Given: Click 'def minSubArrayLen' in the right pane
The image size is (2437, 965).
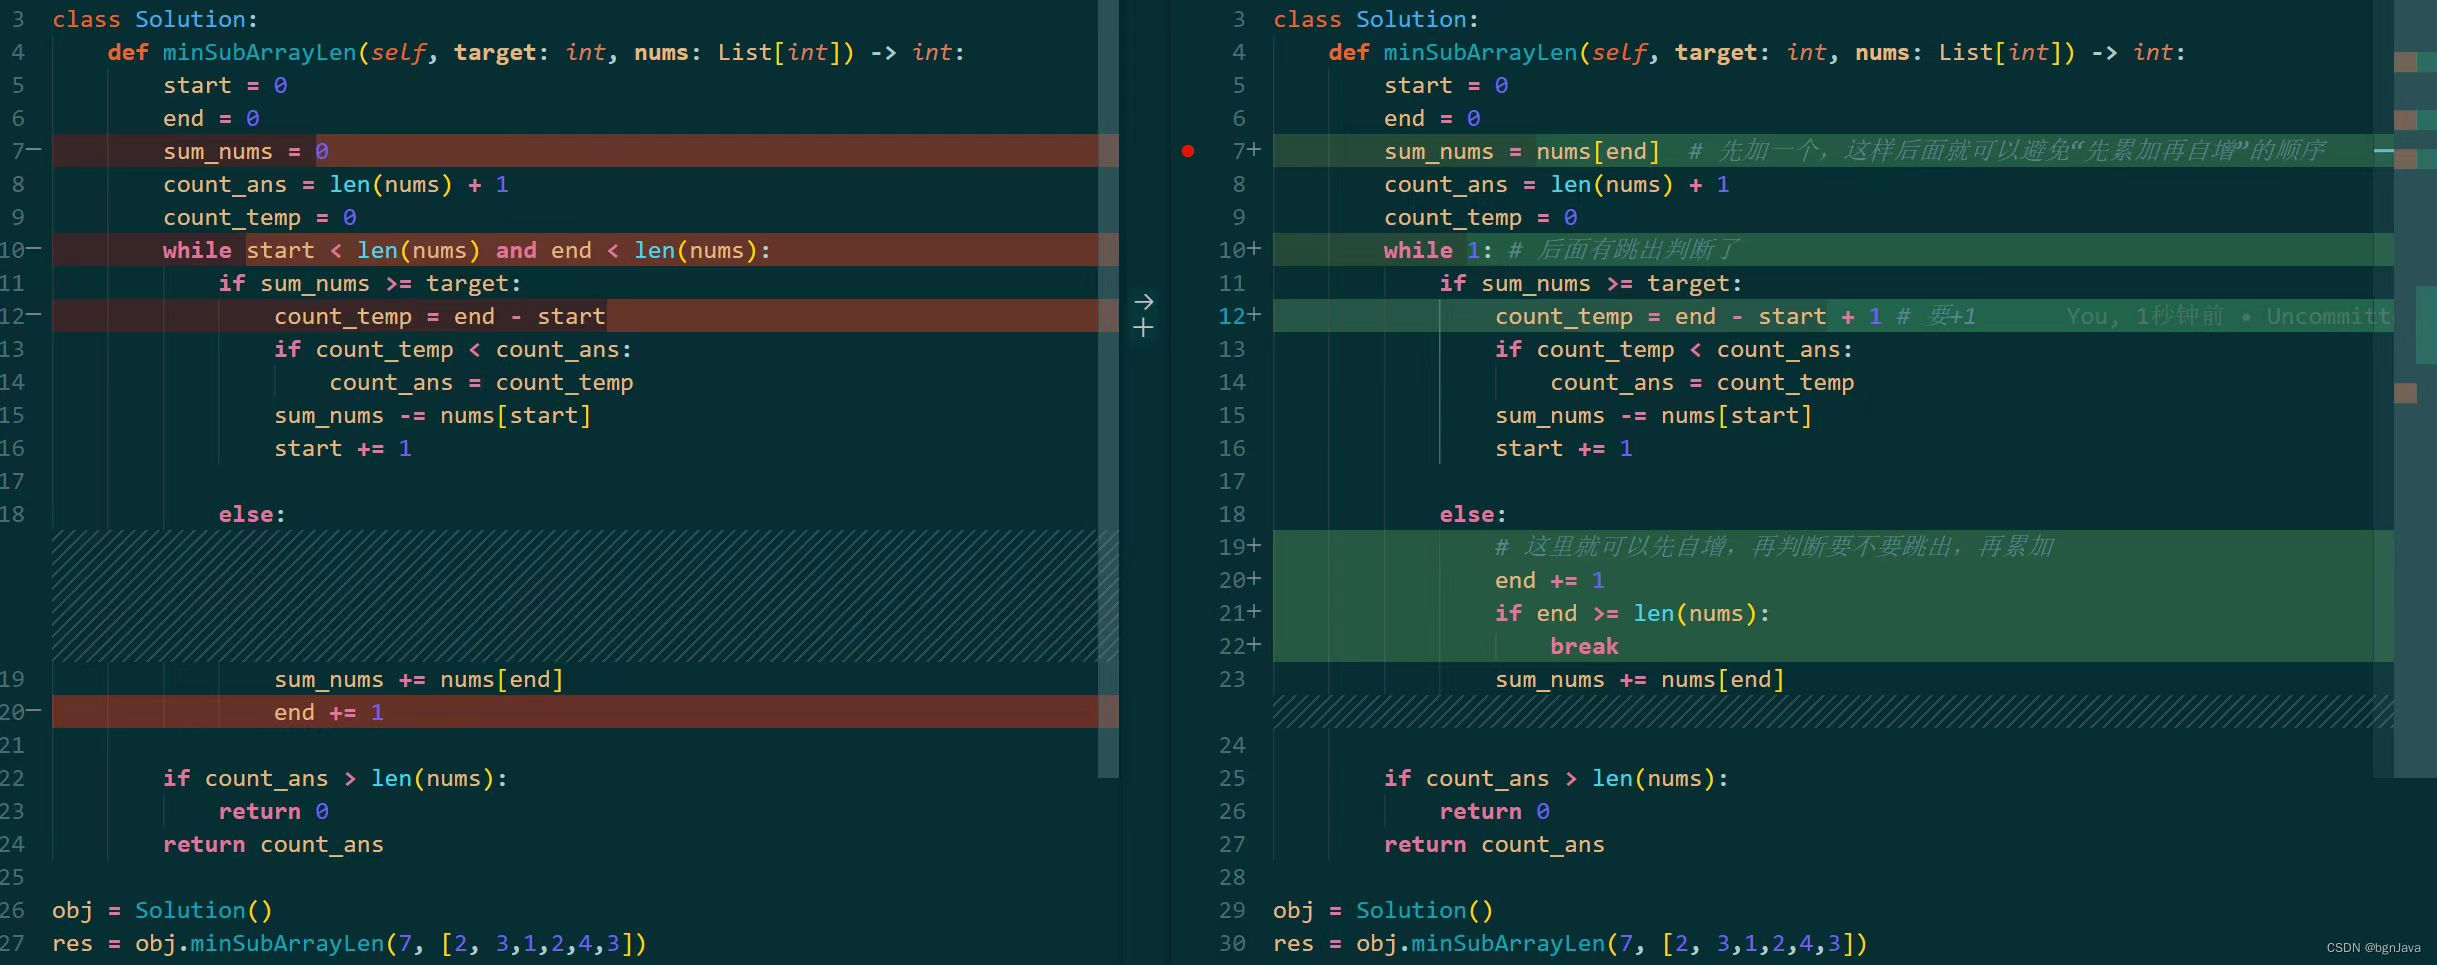Looking at the screenshot, I should pos(1453,52).
